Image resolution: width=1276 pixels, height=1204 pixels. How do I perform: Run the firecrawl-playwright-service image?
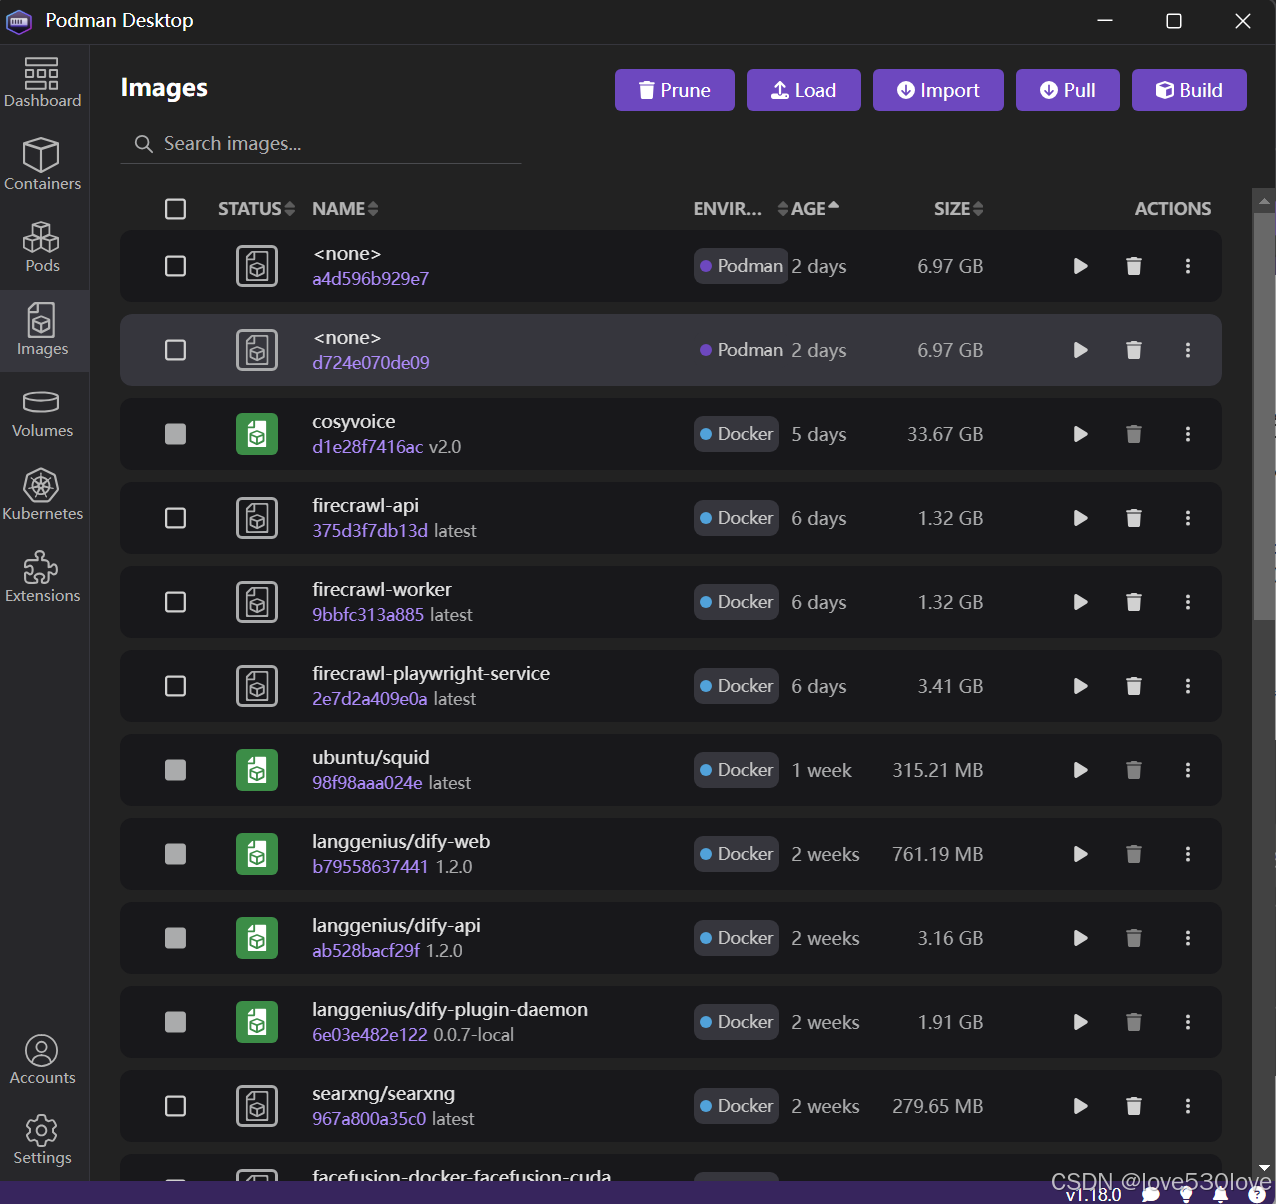point(1081,686)
